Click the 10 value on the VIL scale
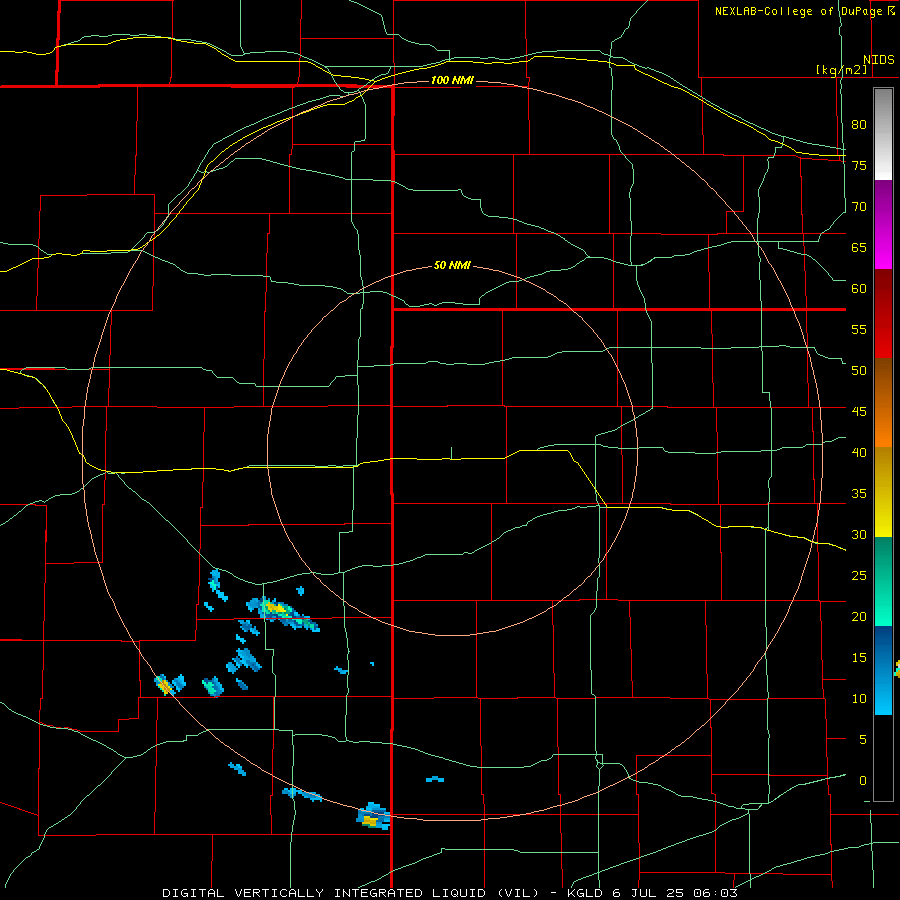This screenshot has width=900, height=900. pyautogui.click(x=859, y=698)
